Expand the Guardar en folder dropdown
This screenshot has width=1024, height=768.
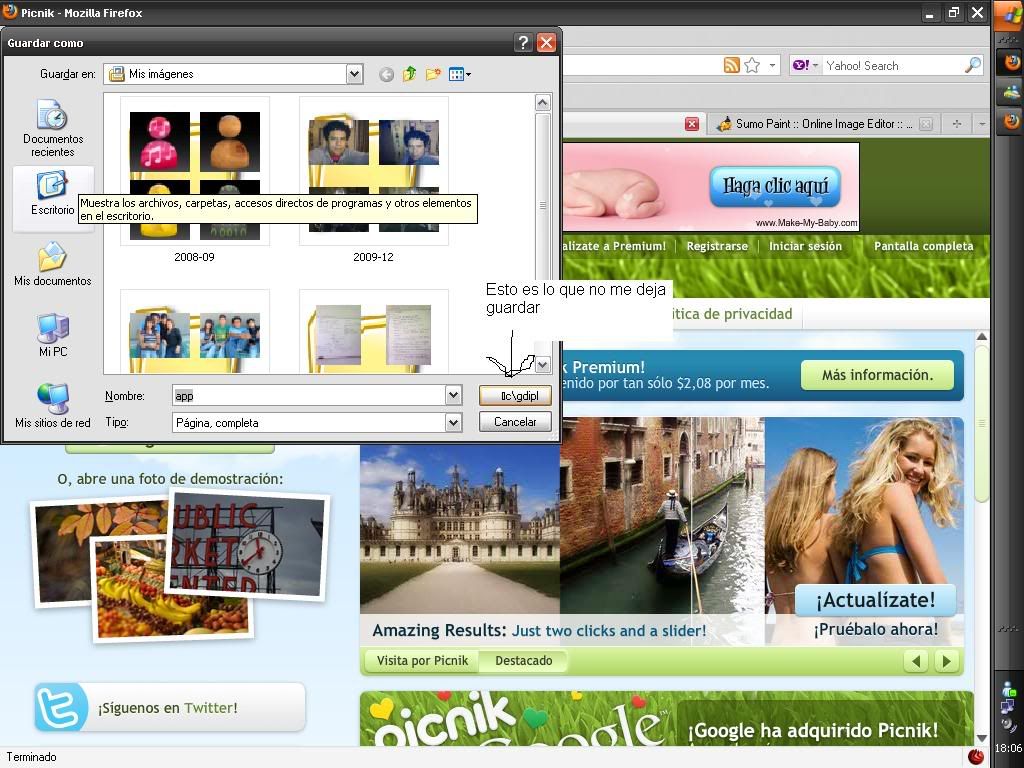click(354, 74)
